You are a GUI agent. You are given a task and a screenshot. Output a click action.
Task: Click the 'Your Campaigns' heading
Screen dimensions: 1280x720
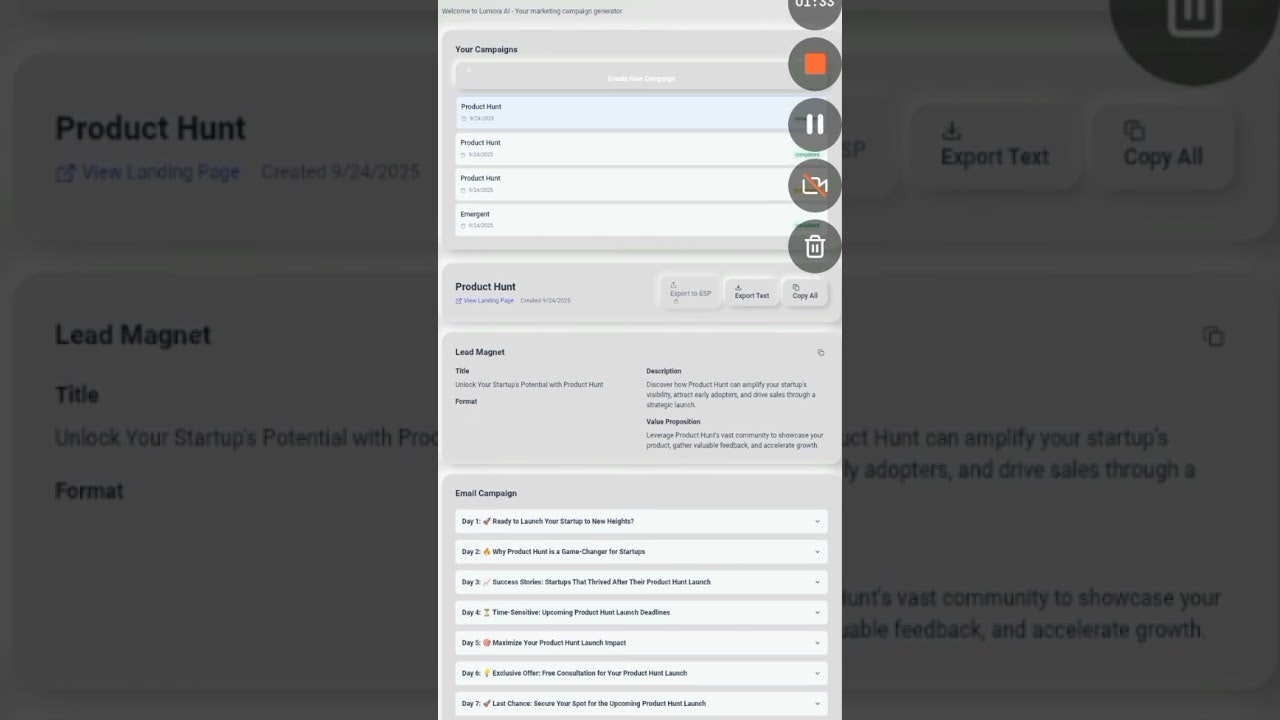point(486,49)
